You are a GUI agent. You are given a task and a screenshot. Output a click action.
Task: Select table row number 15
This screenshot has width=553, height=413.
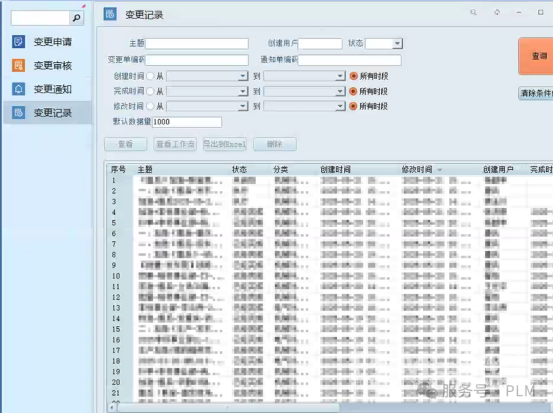330,329
